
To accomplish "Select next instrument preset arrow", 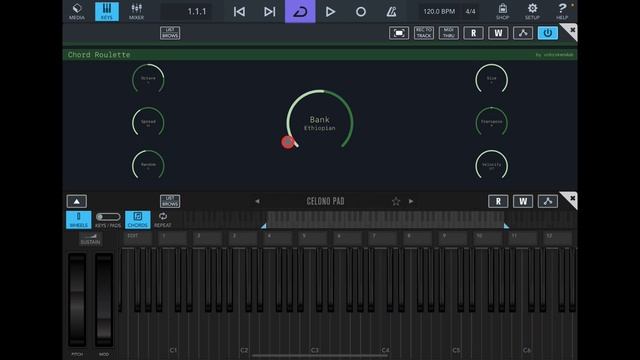I will [411, 201].
